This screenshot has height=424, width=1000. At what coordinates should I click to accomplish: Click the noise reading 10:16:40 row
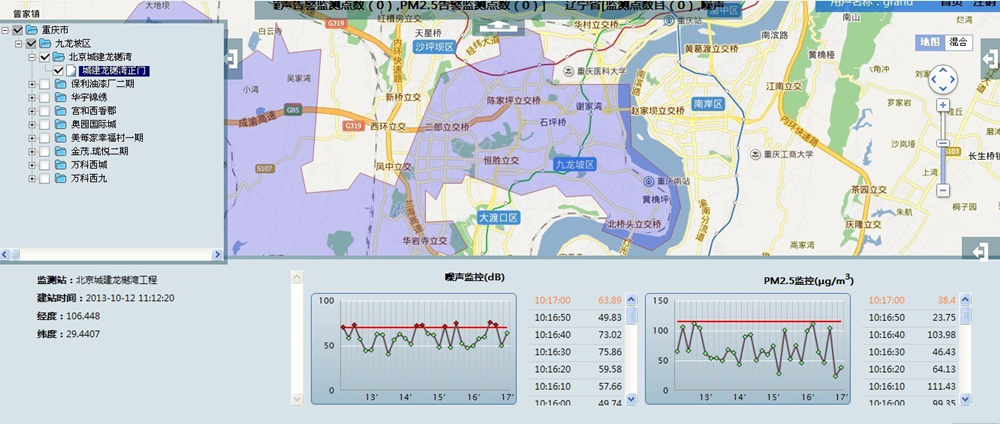(578, 335)
